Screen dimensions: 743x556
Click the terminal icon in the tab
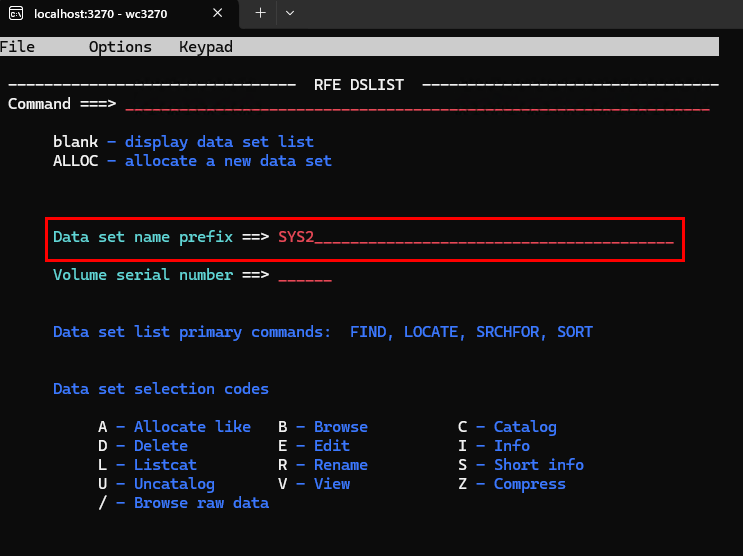[x=16, y=13]
